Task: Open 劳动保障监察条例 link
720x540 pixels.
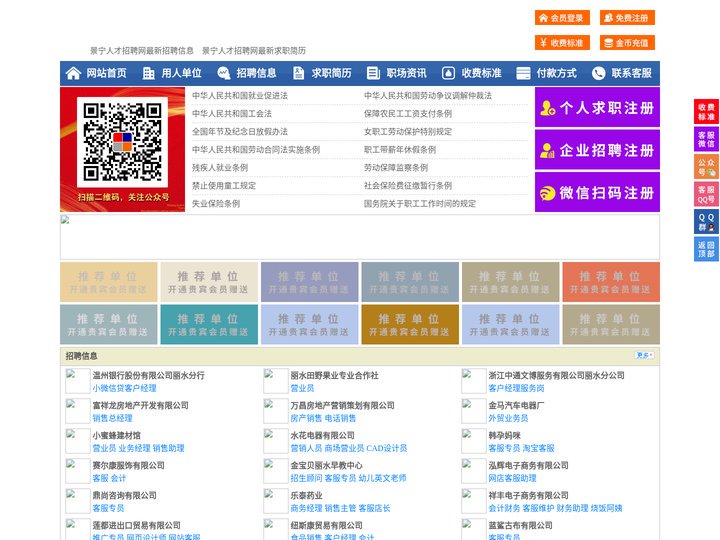Action: click(x=396, y=168)
